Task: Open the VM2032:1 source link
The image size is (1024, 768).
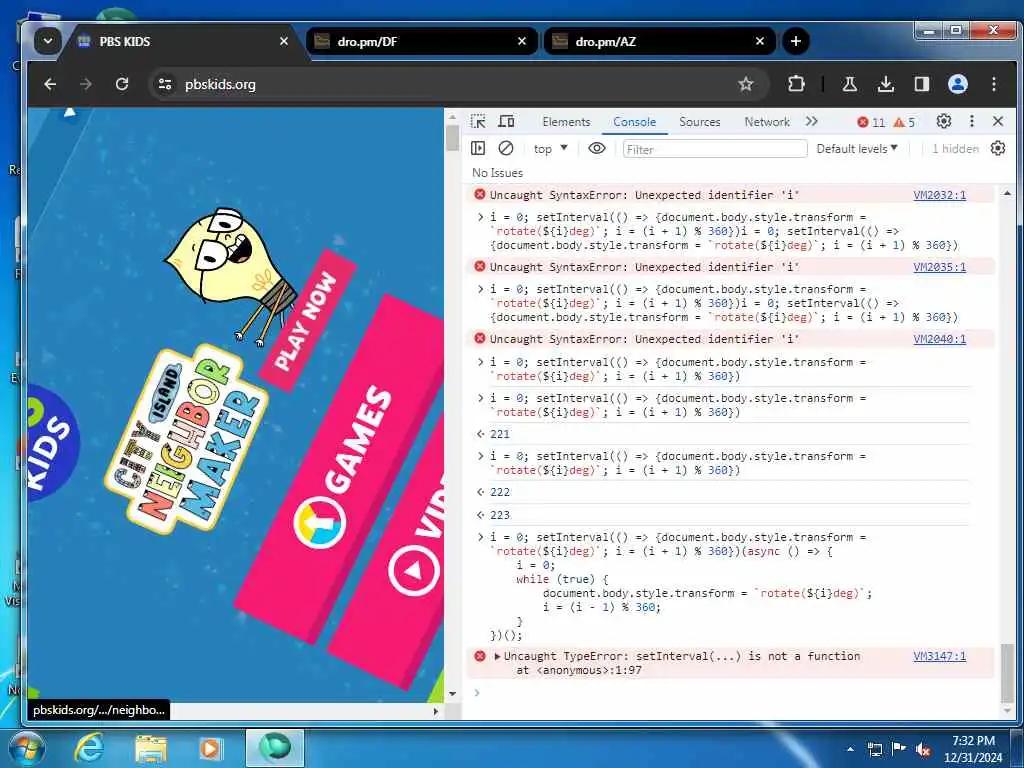Action: pyautogui.click(x=939, y=195)
